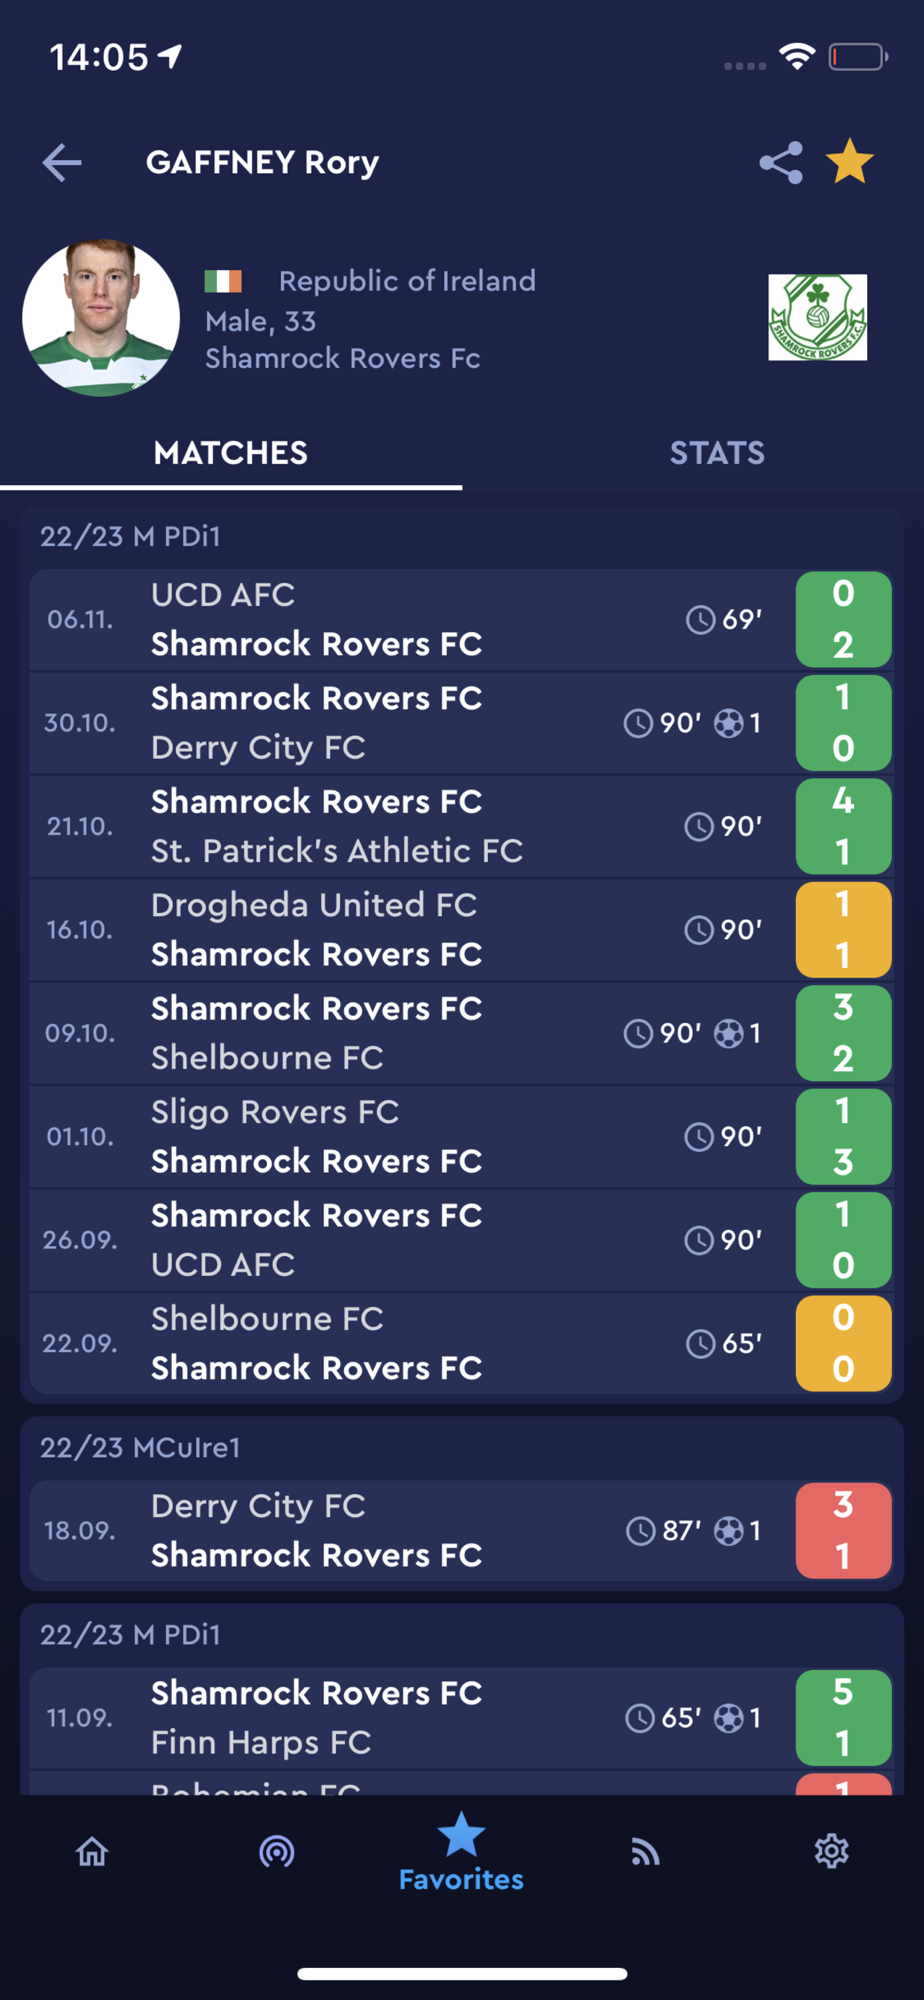
Task: Tap the 22/23 MCuIre1 competition header
Action: pyautogui.click(x=141, y=1447)
